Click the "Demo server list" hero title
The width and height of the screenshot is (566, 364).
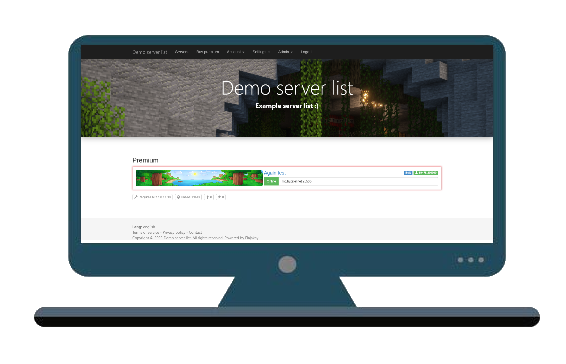click(x=287, y=88)
